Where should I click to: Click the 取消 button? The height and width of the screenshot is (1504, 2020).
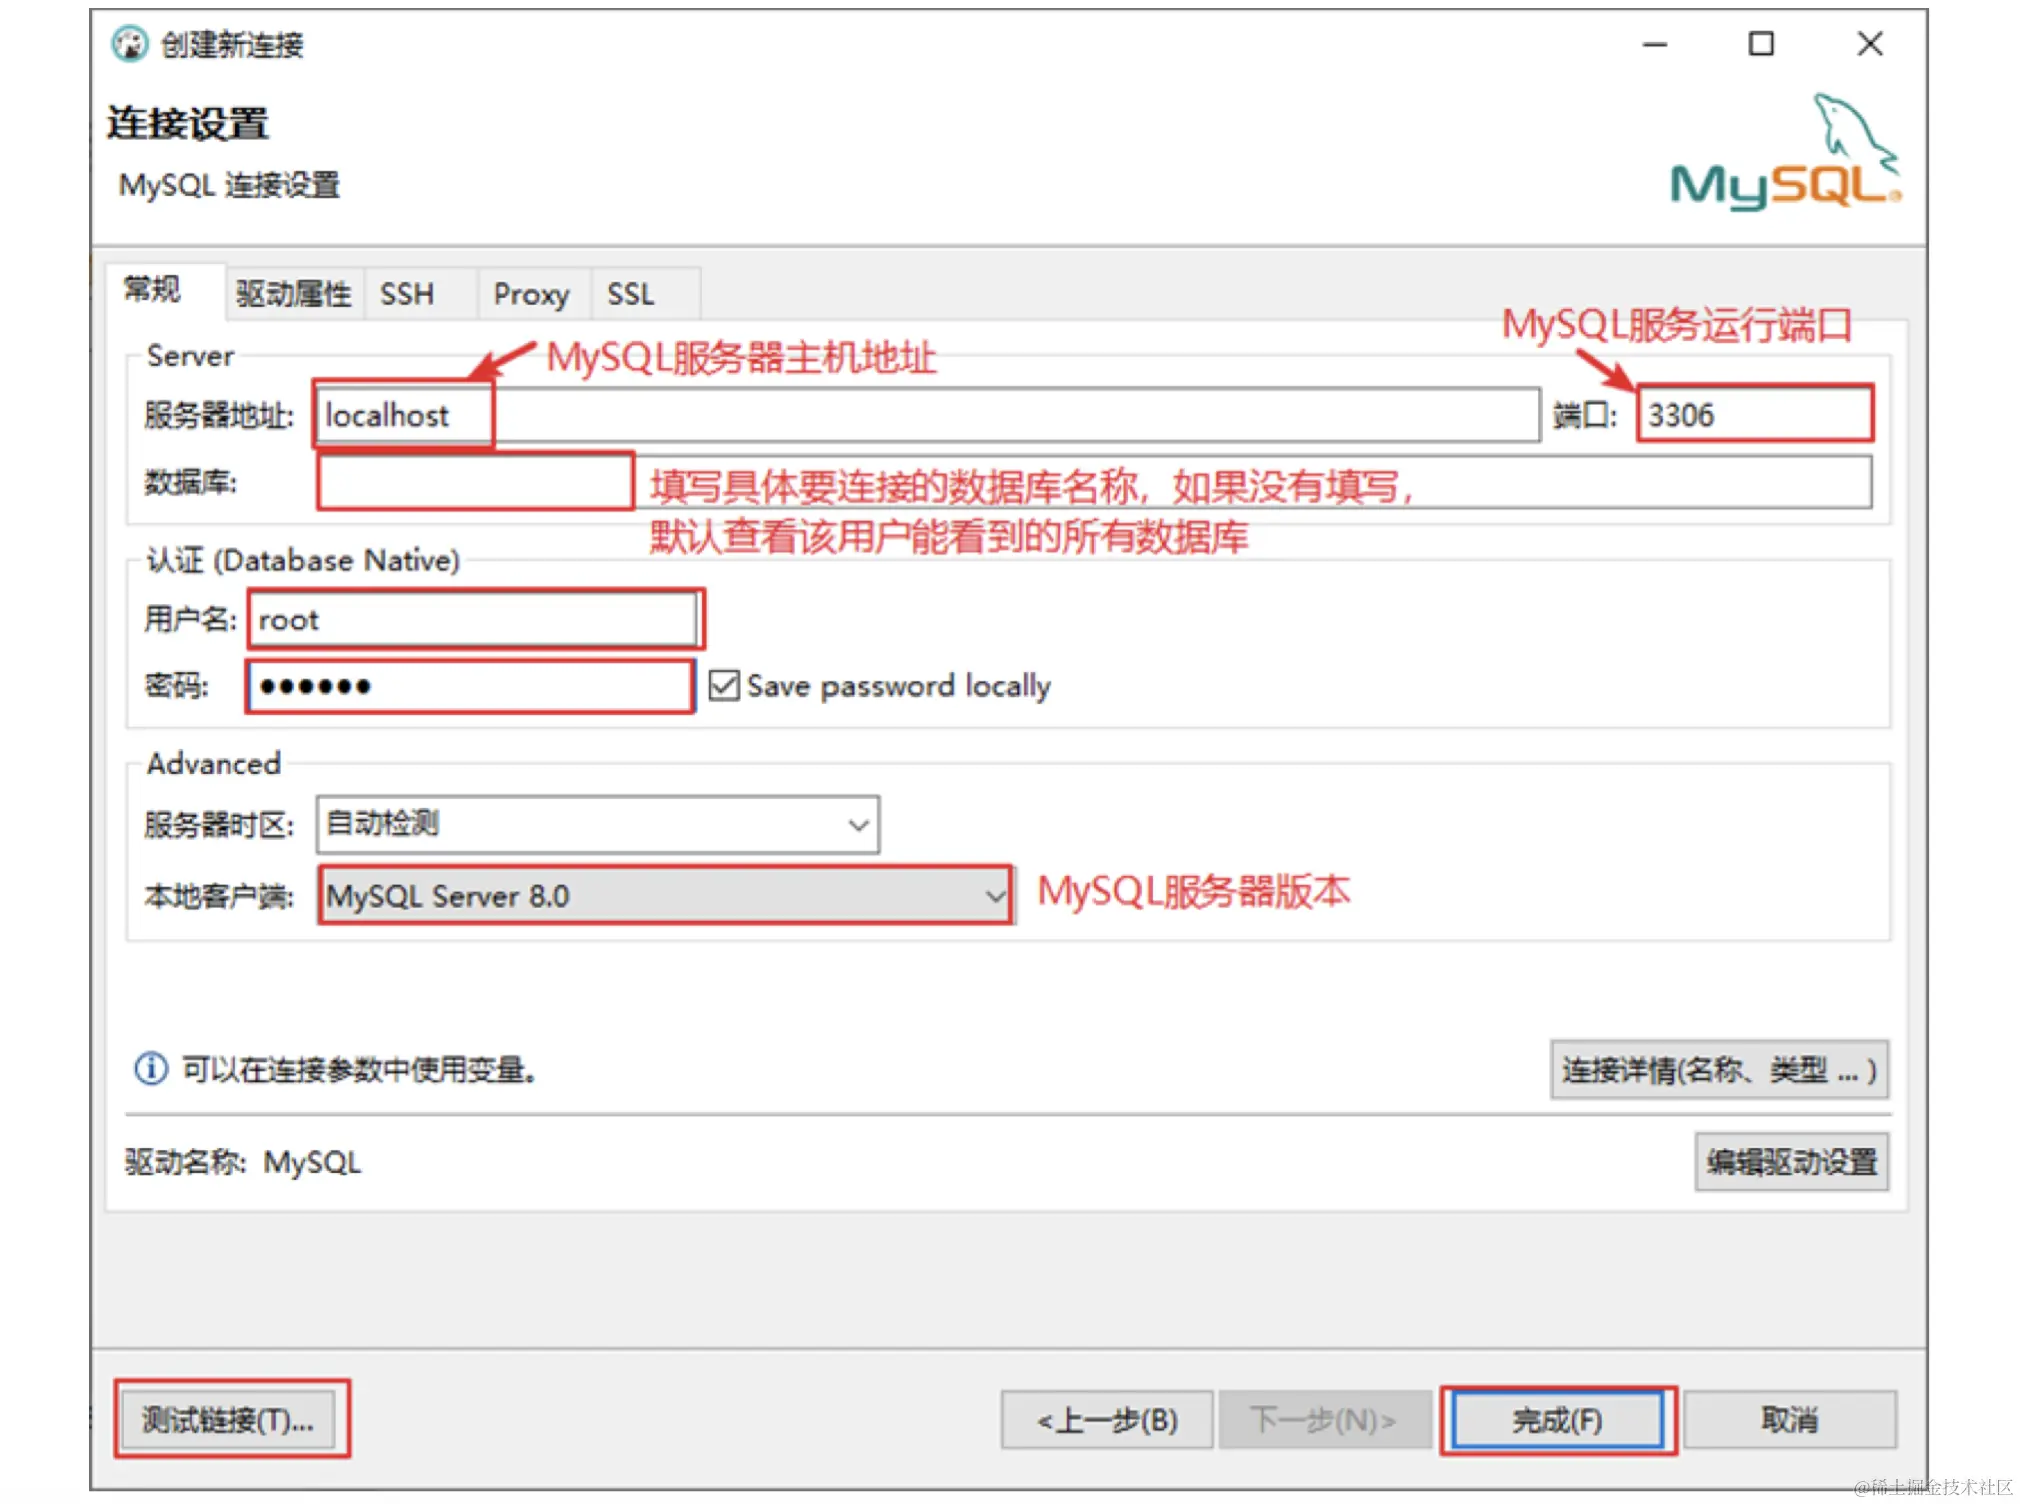pyautogui.click(x=1790, y=1419)
